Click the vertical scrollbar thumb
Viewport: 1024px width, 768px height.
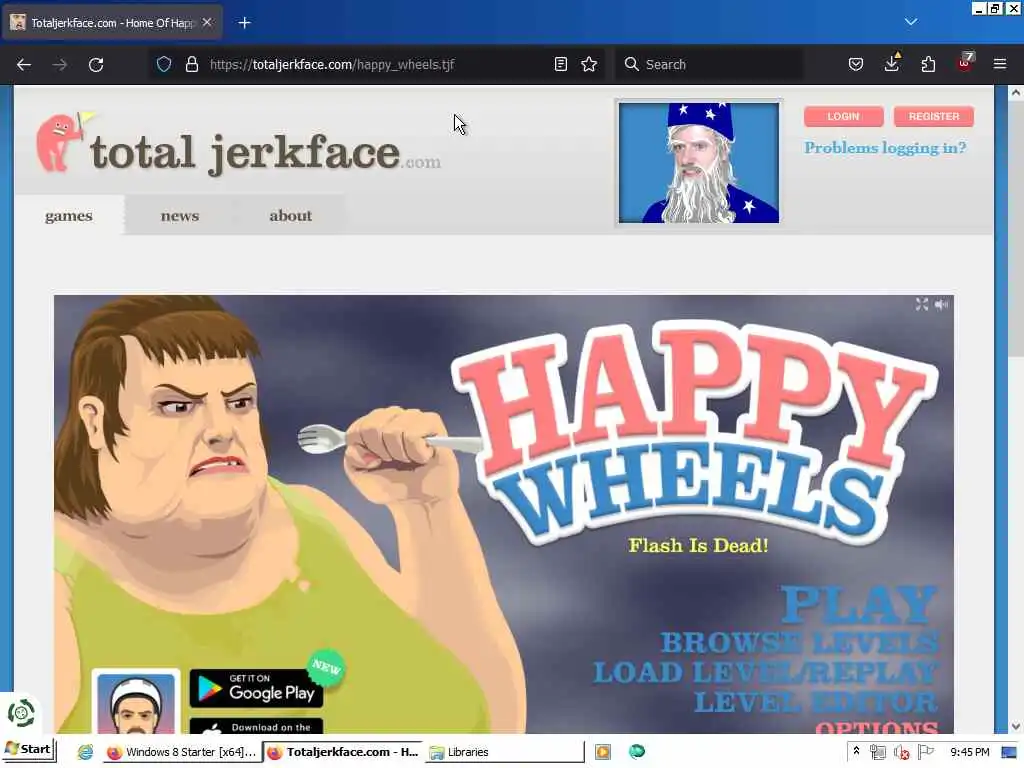click(x=1016, y=229)
